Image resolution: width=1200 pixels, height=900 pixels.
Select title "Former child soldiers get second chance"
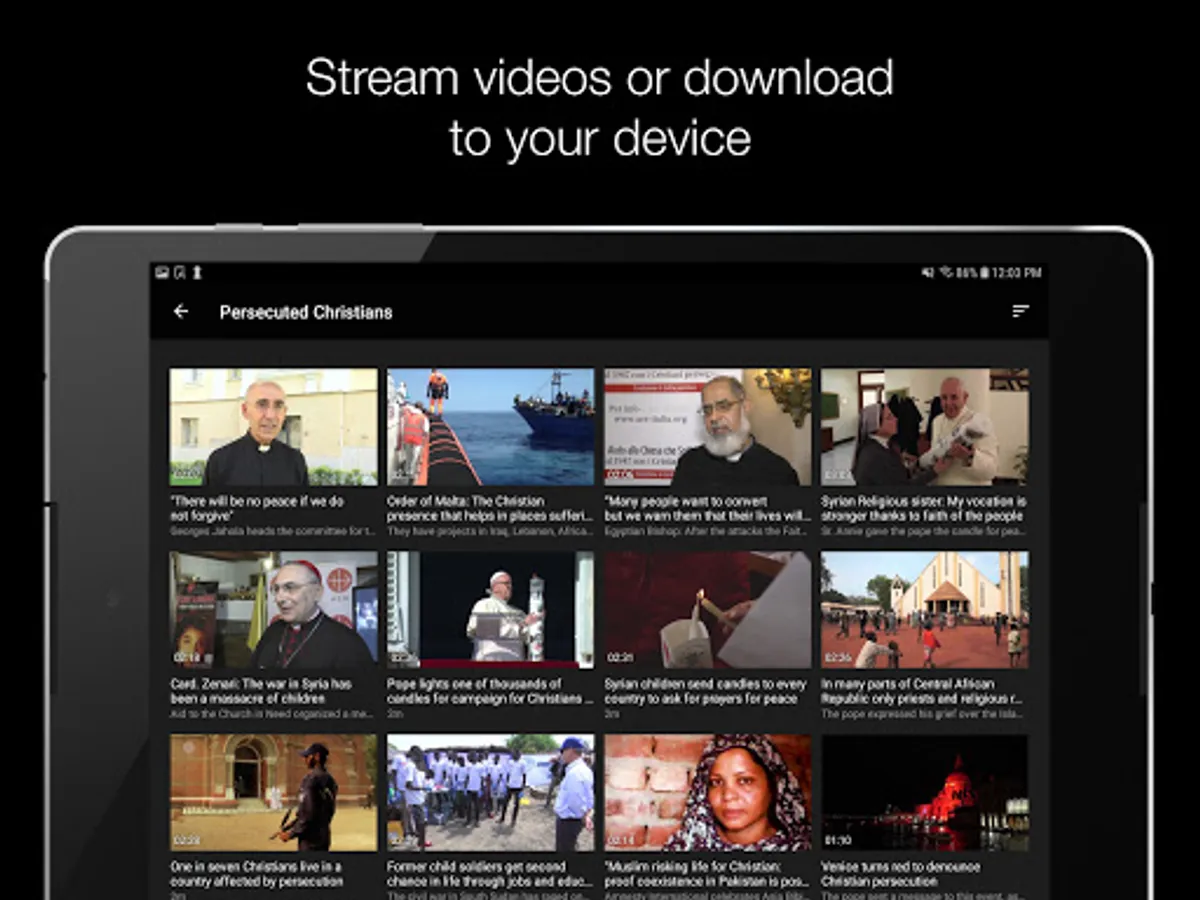(x=488, y=874)
